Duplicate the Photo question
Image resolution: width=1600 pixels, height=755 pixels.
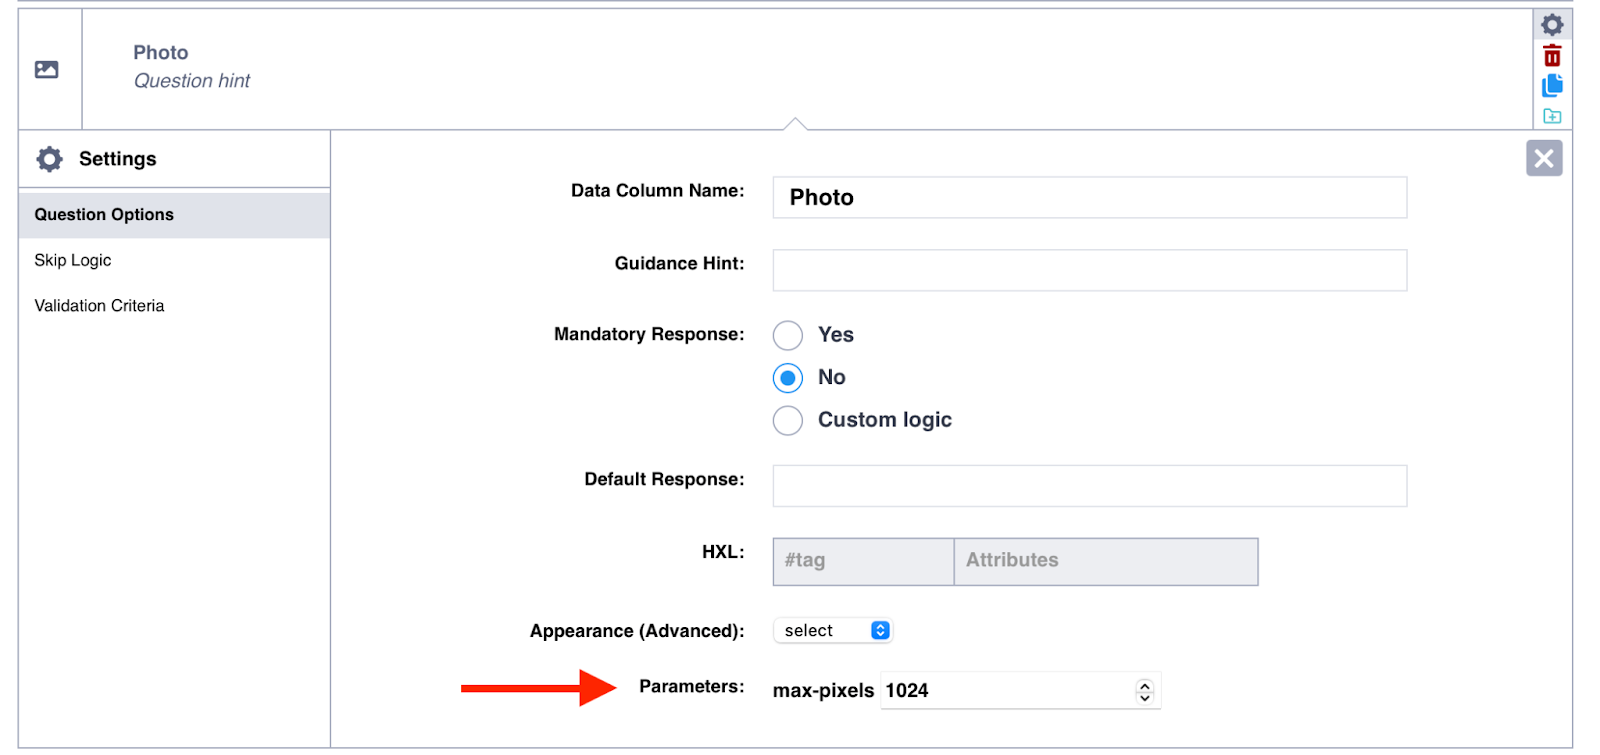point(1551,86)
